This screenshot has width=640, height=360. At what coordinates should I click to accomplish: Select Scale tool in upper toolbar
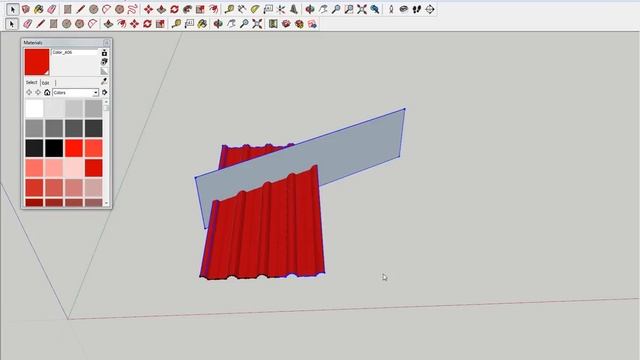coord(200,9)
